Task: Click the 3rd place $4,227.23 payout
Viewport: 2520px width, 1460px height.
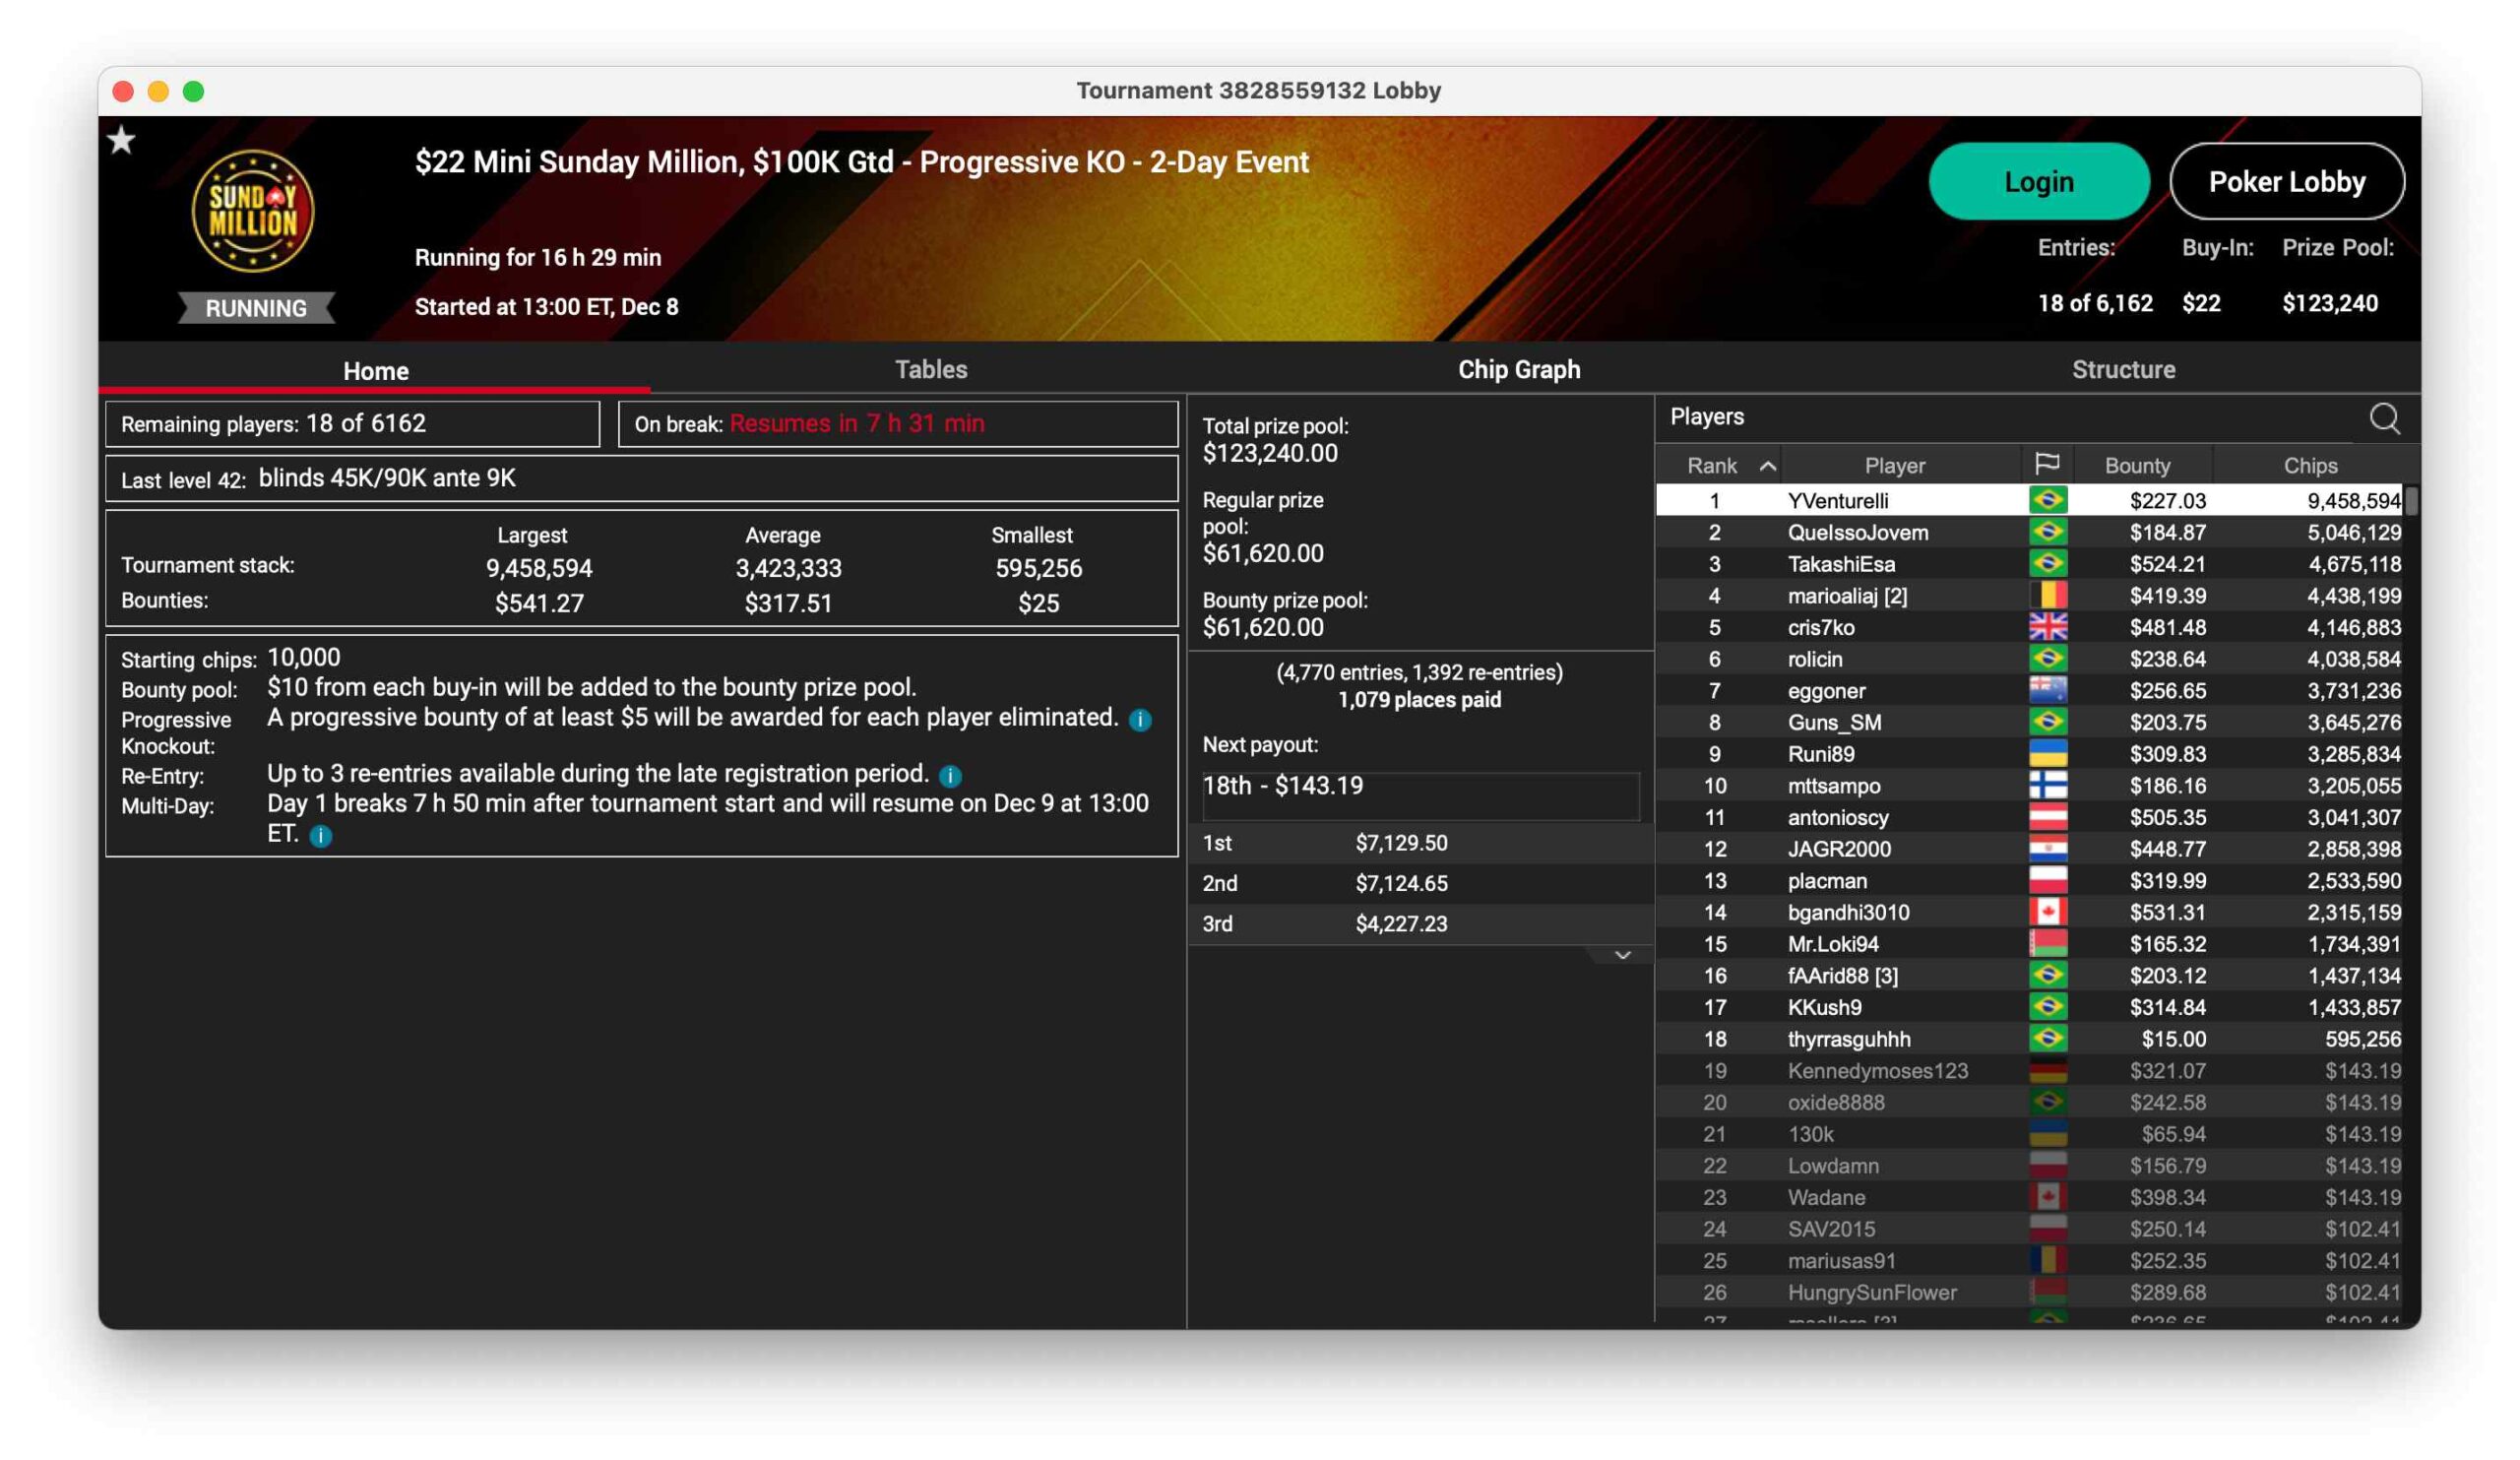Action: 1419,924
